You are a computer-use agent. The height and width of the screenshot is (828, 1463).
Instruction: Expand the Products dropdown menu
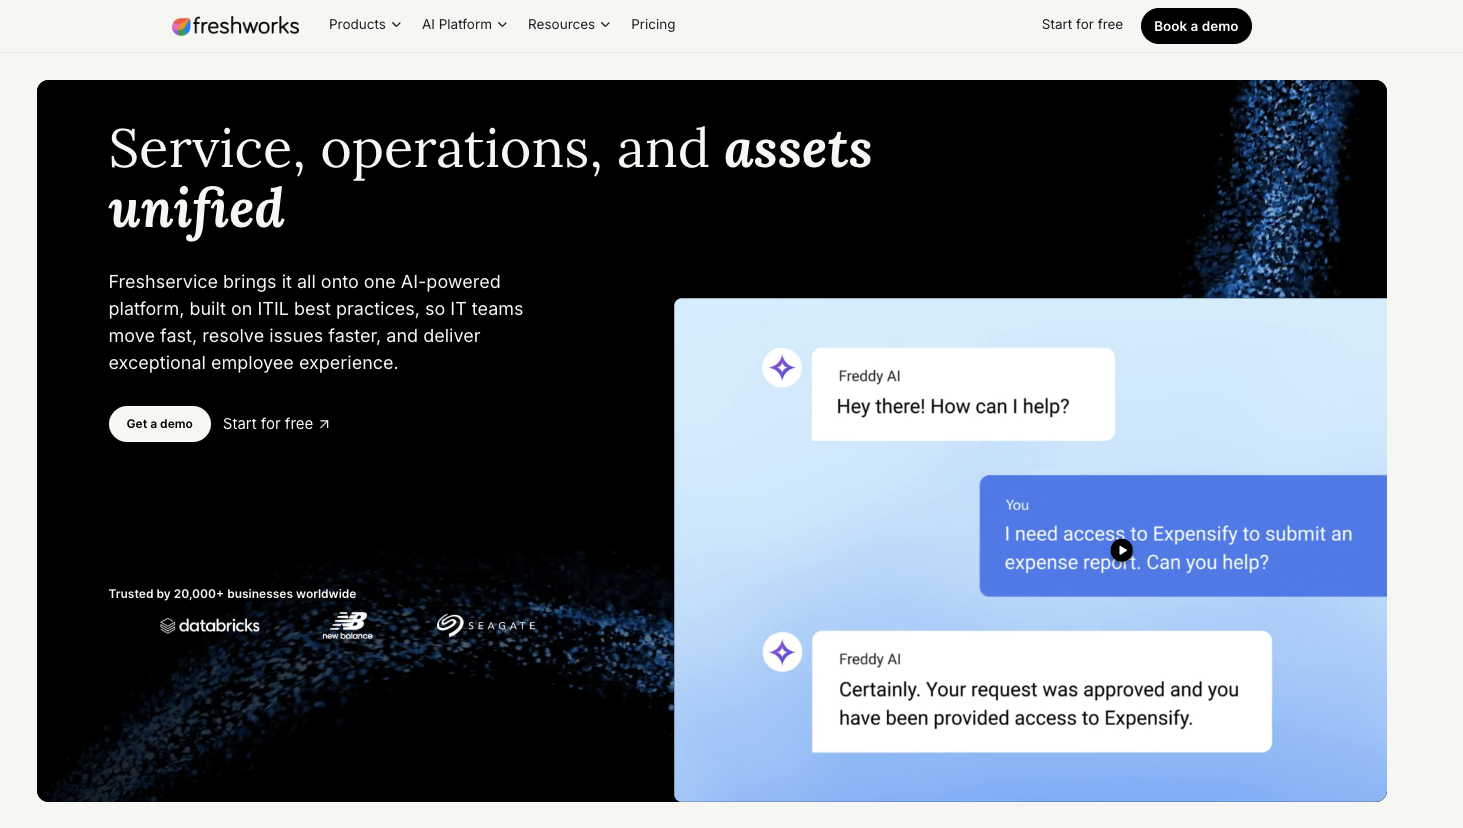coord(365,24)
